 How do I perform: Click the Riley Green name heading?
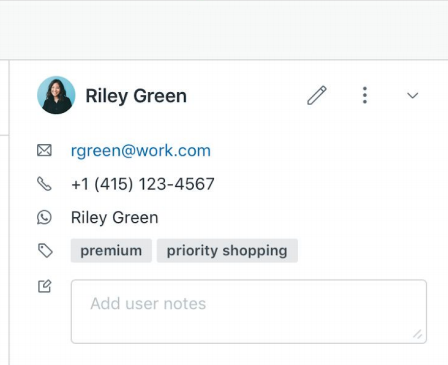[136, 96]
